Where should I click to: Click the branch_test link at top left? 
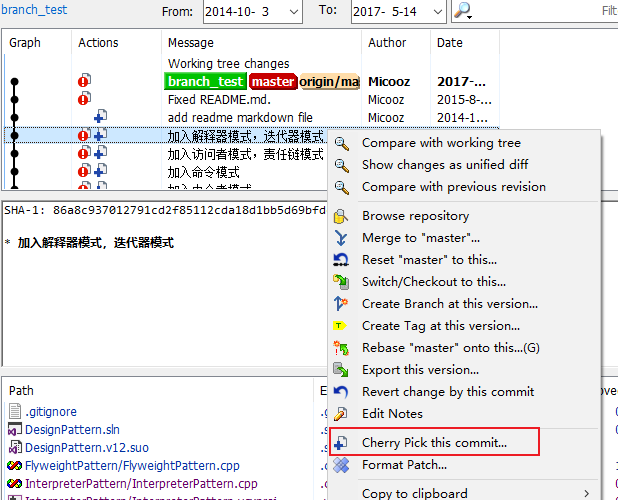pyautogui.click(x=34, y=9)
